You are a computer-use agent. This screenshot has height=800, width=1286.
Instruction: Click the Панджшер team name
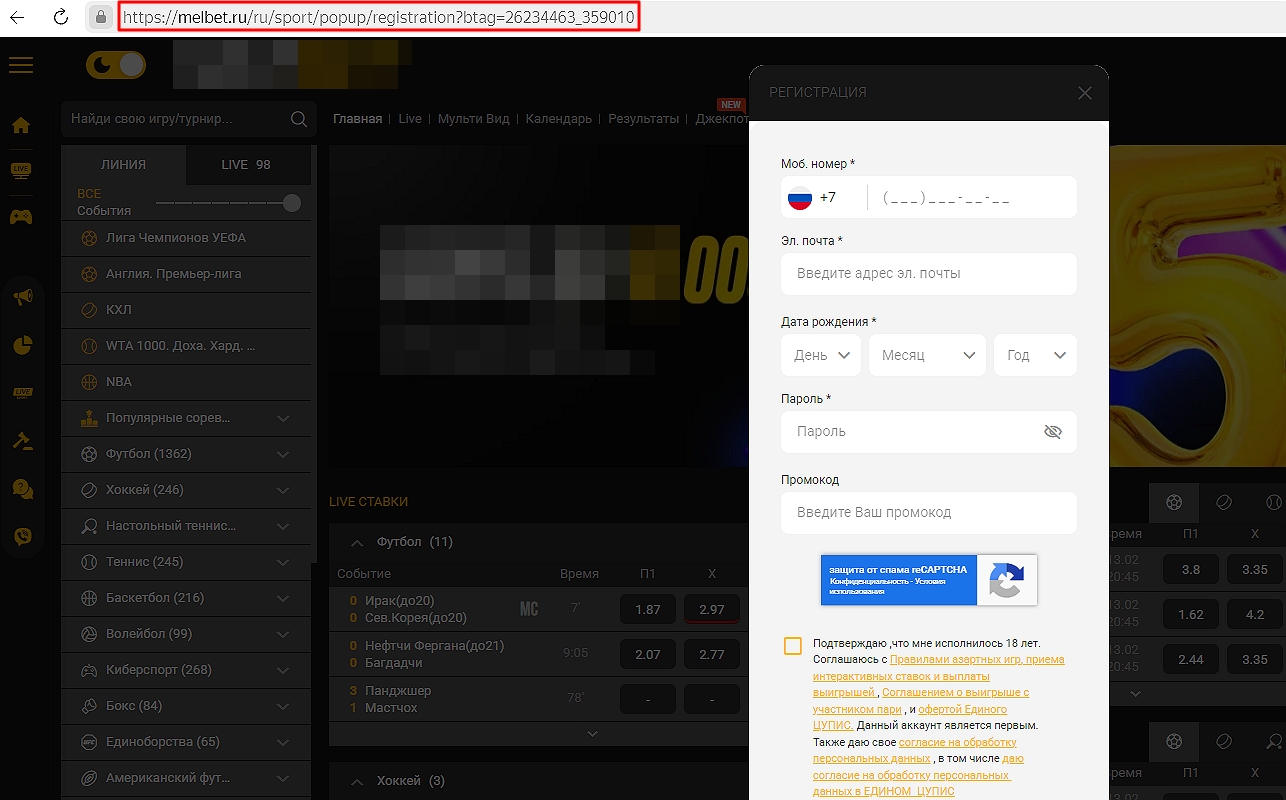click(396, 691)
